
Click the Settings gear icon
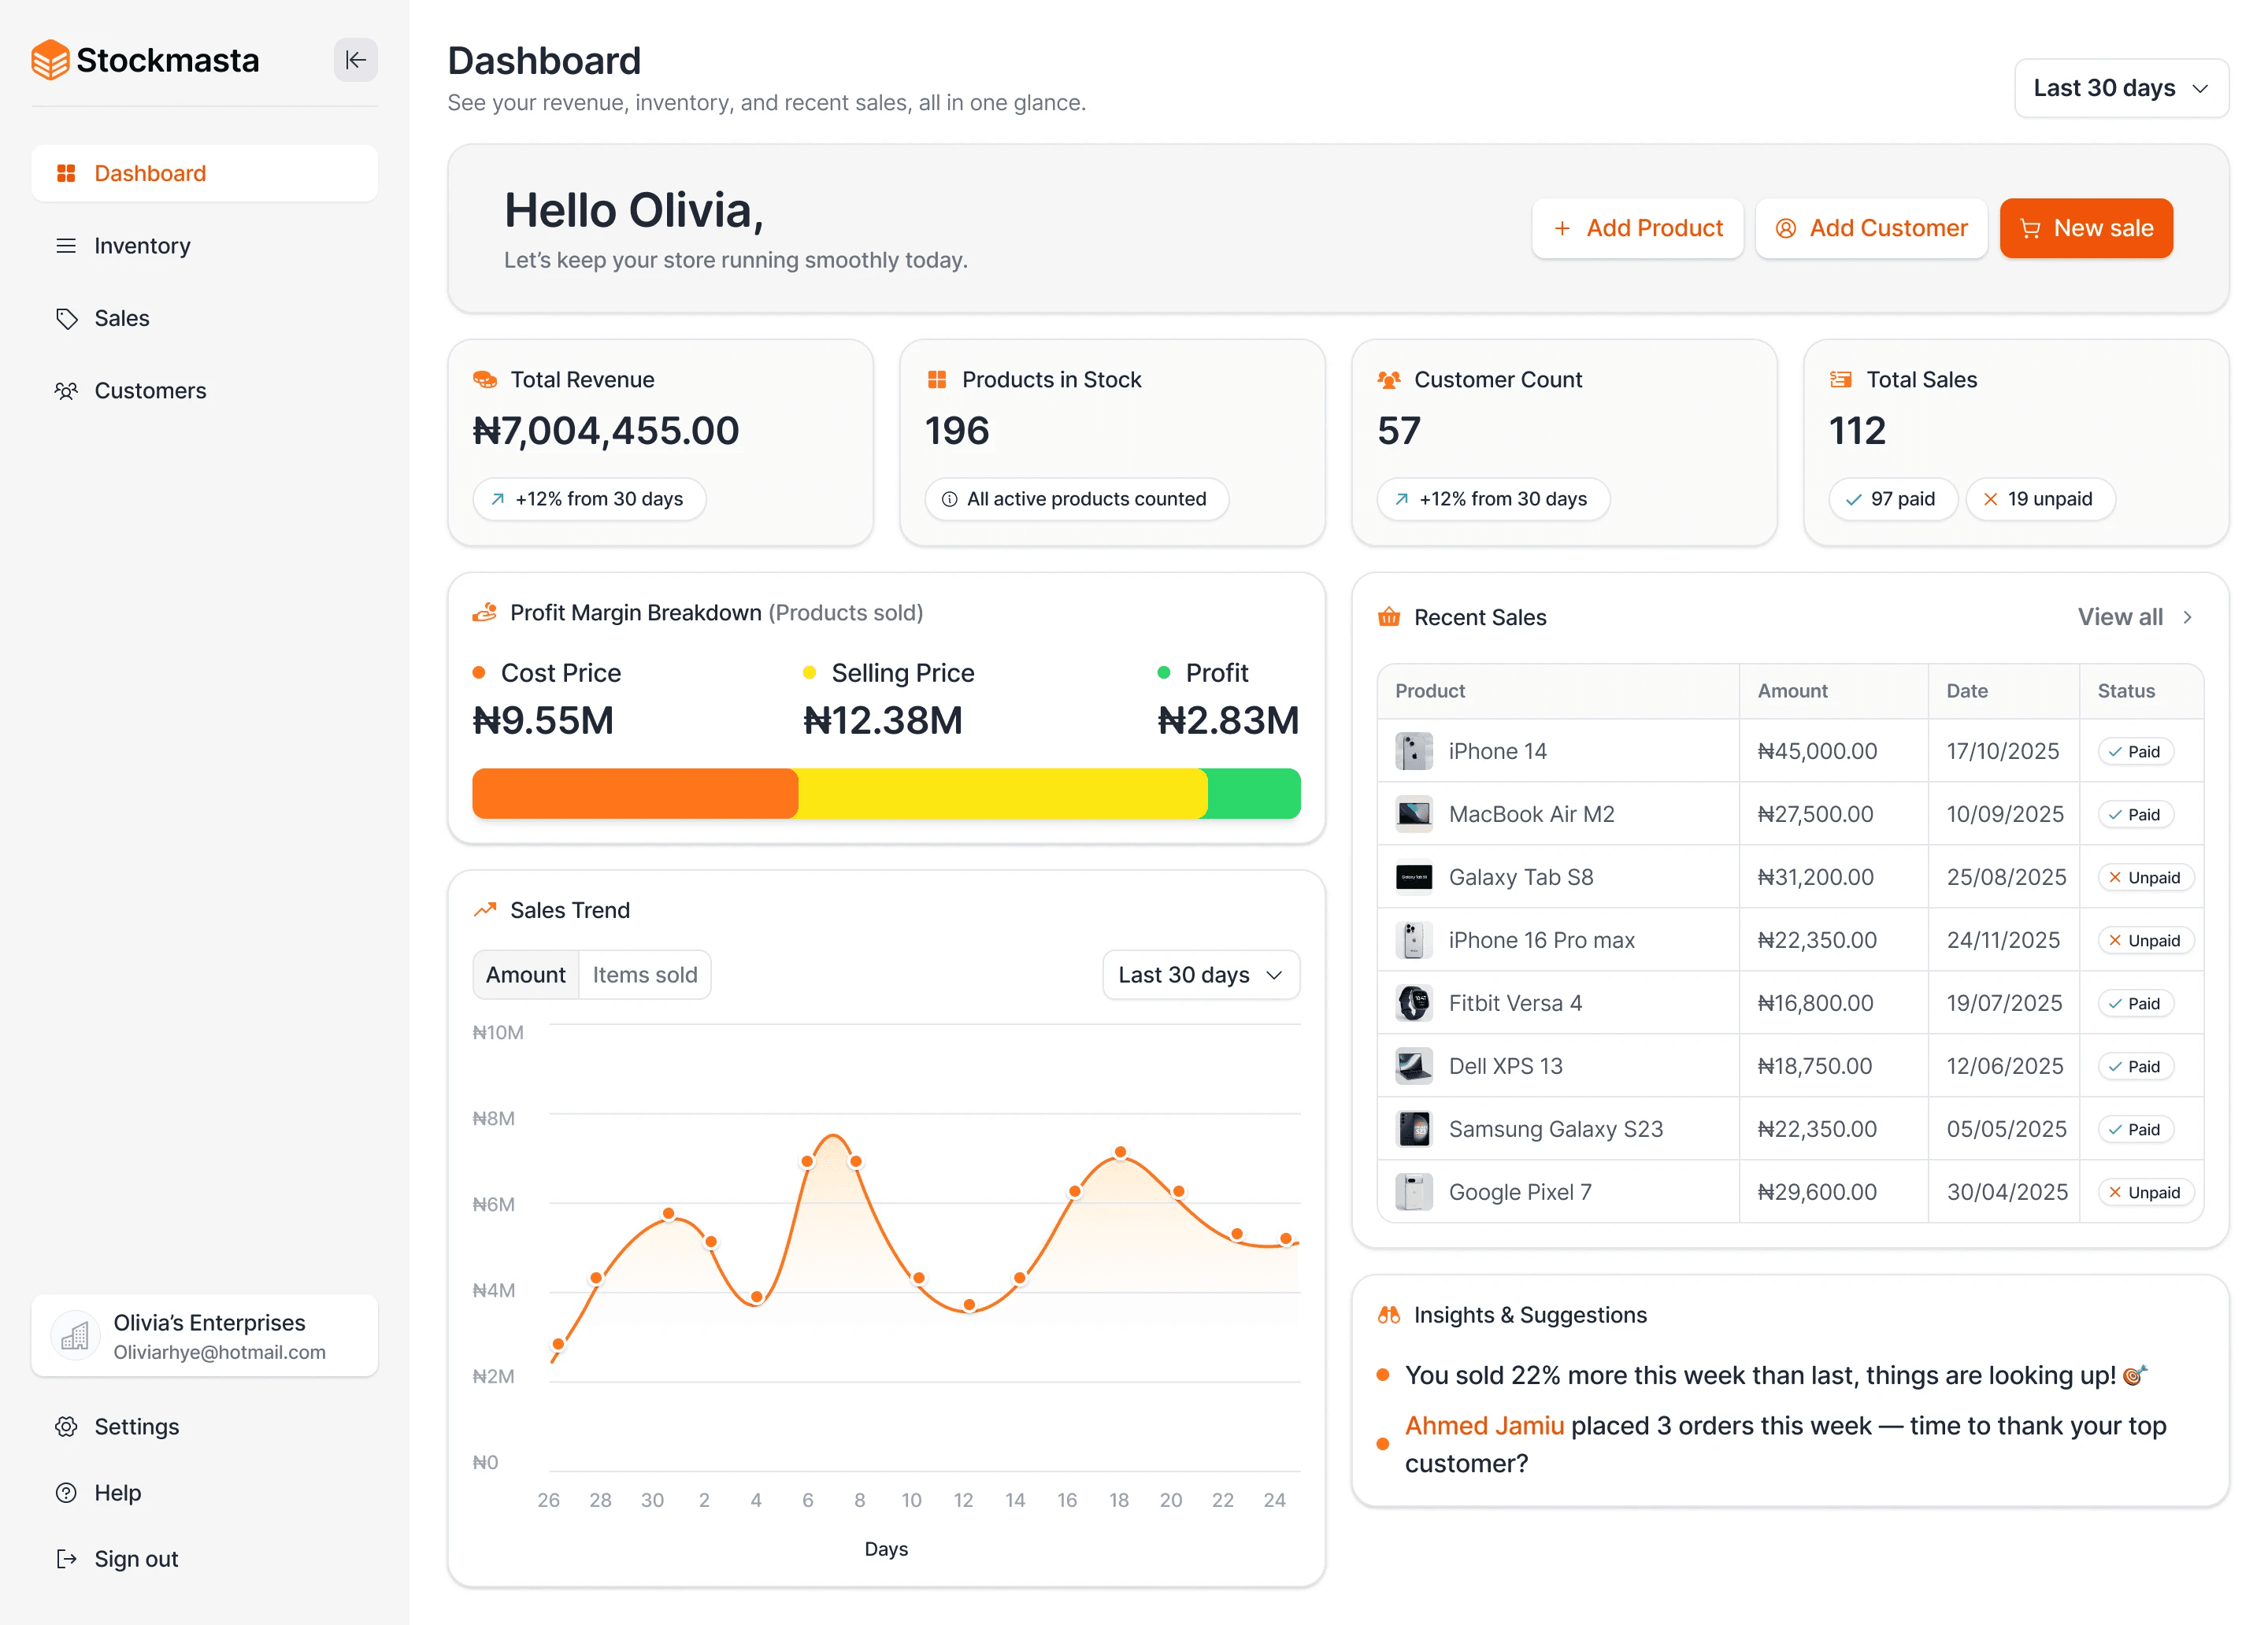66,1427
